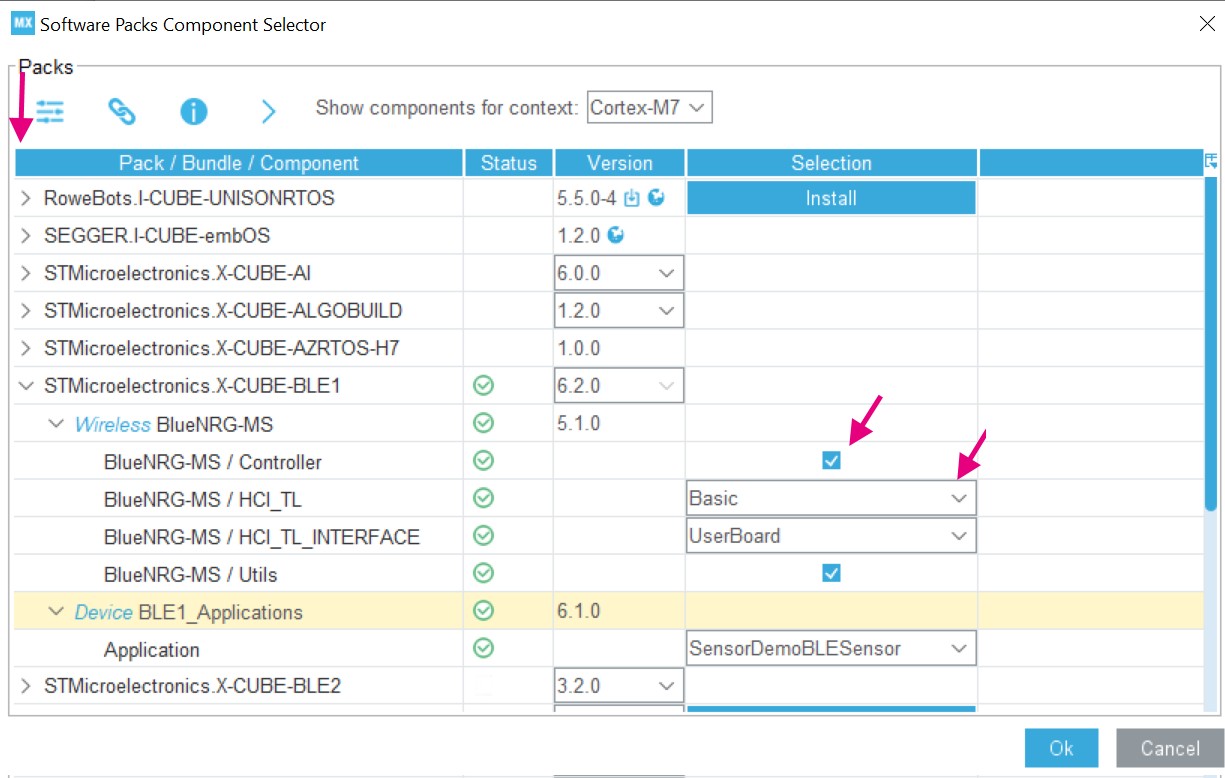Click green status check for Wireless BlueNRG-MS
Screen dimensions: 1225x778
point(484,424)
